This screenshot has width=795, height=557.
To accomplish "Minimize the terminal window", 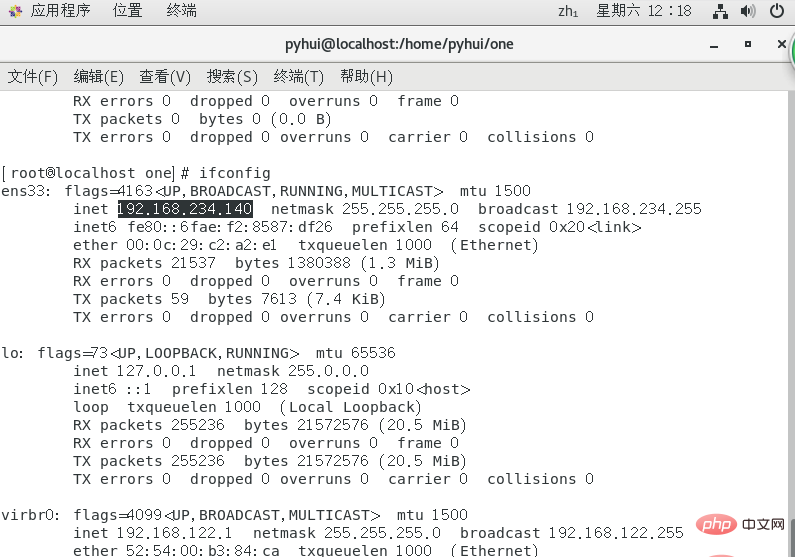I will tap(714, 45).
